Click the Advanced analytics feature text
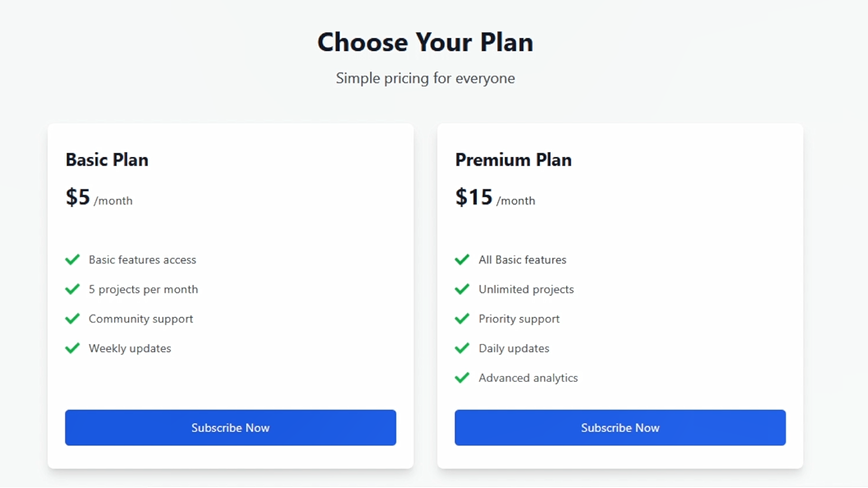Image resolution: width=868 pixels, height=488 pixels. pyautogui.click(x=528, y=378)
